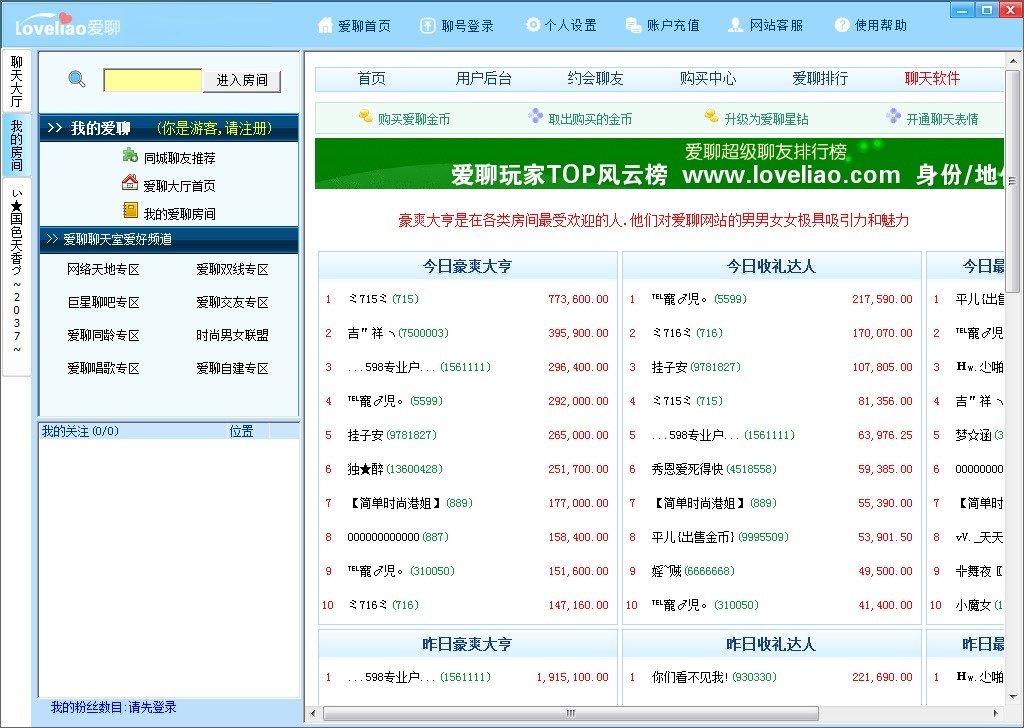Click the home icon beside 爱聊首页
The image size is (1024, 728).
pos(325,25)
